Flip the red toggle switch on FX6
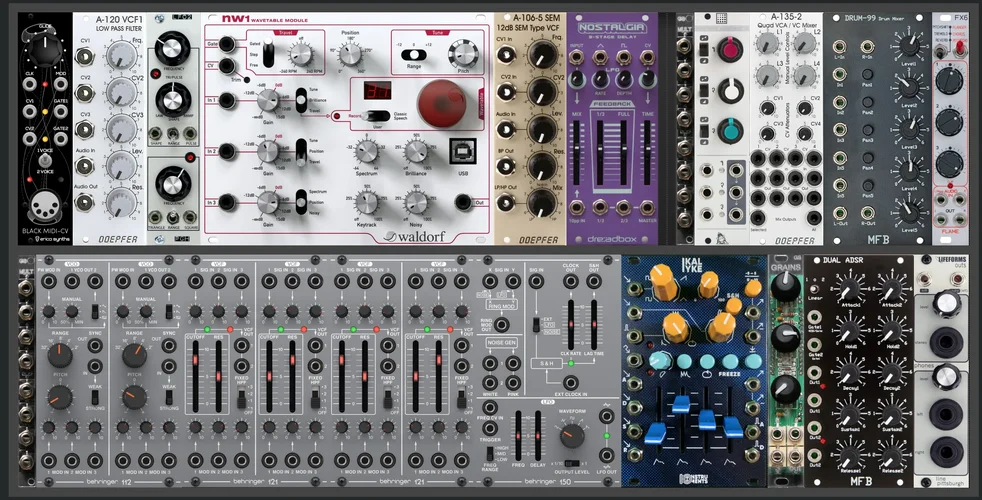Screen dimensions: 982x500 pyautogui.click(x=956, y=46)
